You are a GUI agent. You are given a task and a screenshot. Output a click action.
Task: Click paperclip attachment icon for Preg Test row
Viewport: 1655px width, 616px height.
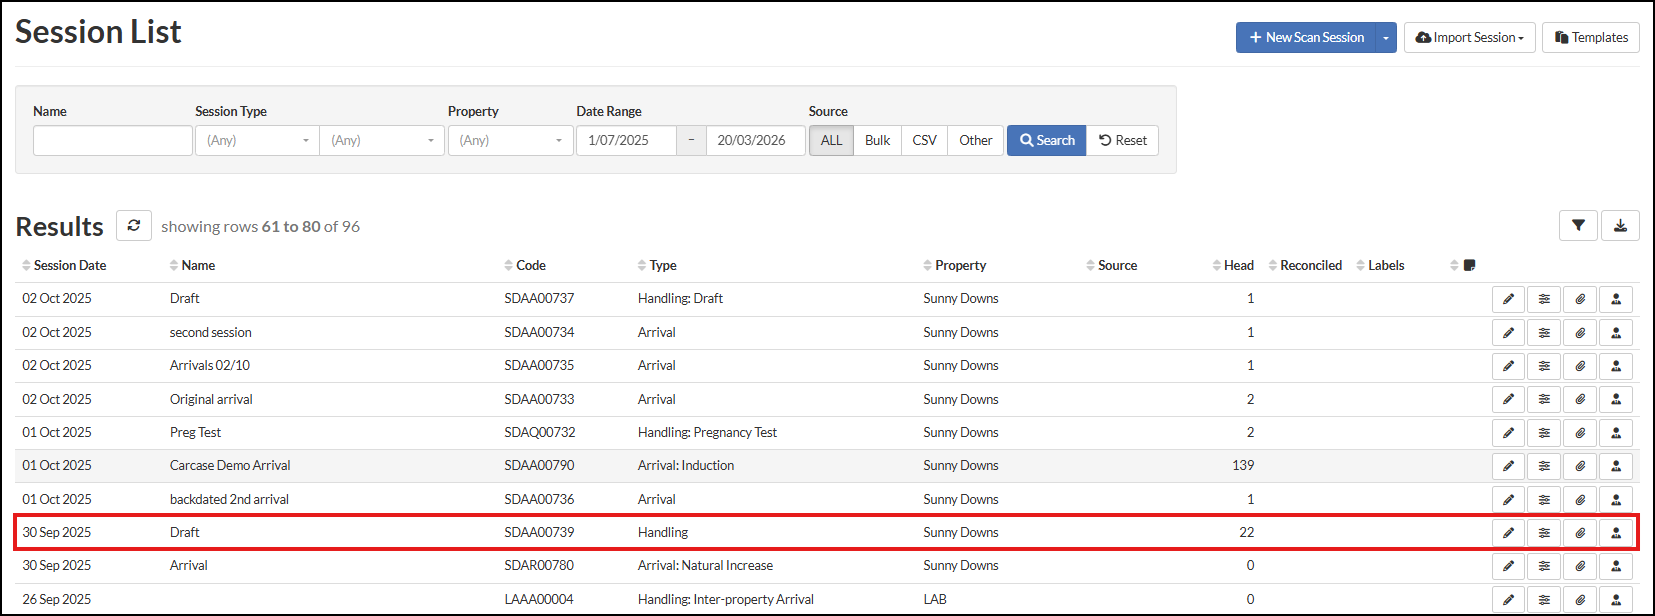(1580, 433)
